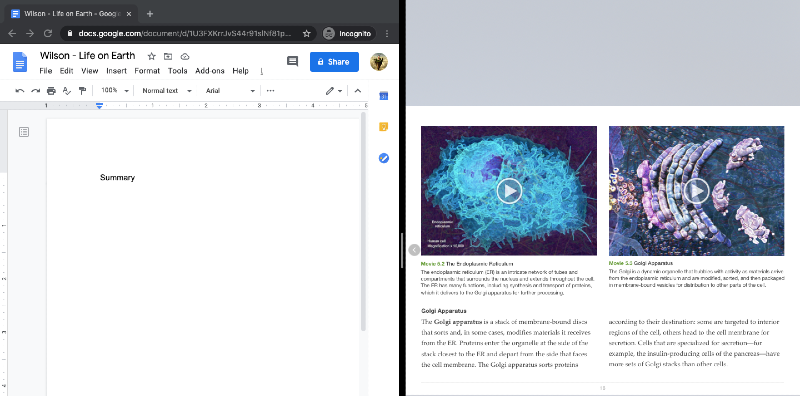Open a new Chrome tab

coord(149,14)
